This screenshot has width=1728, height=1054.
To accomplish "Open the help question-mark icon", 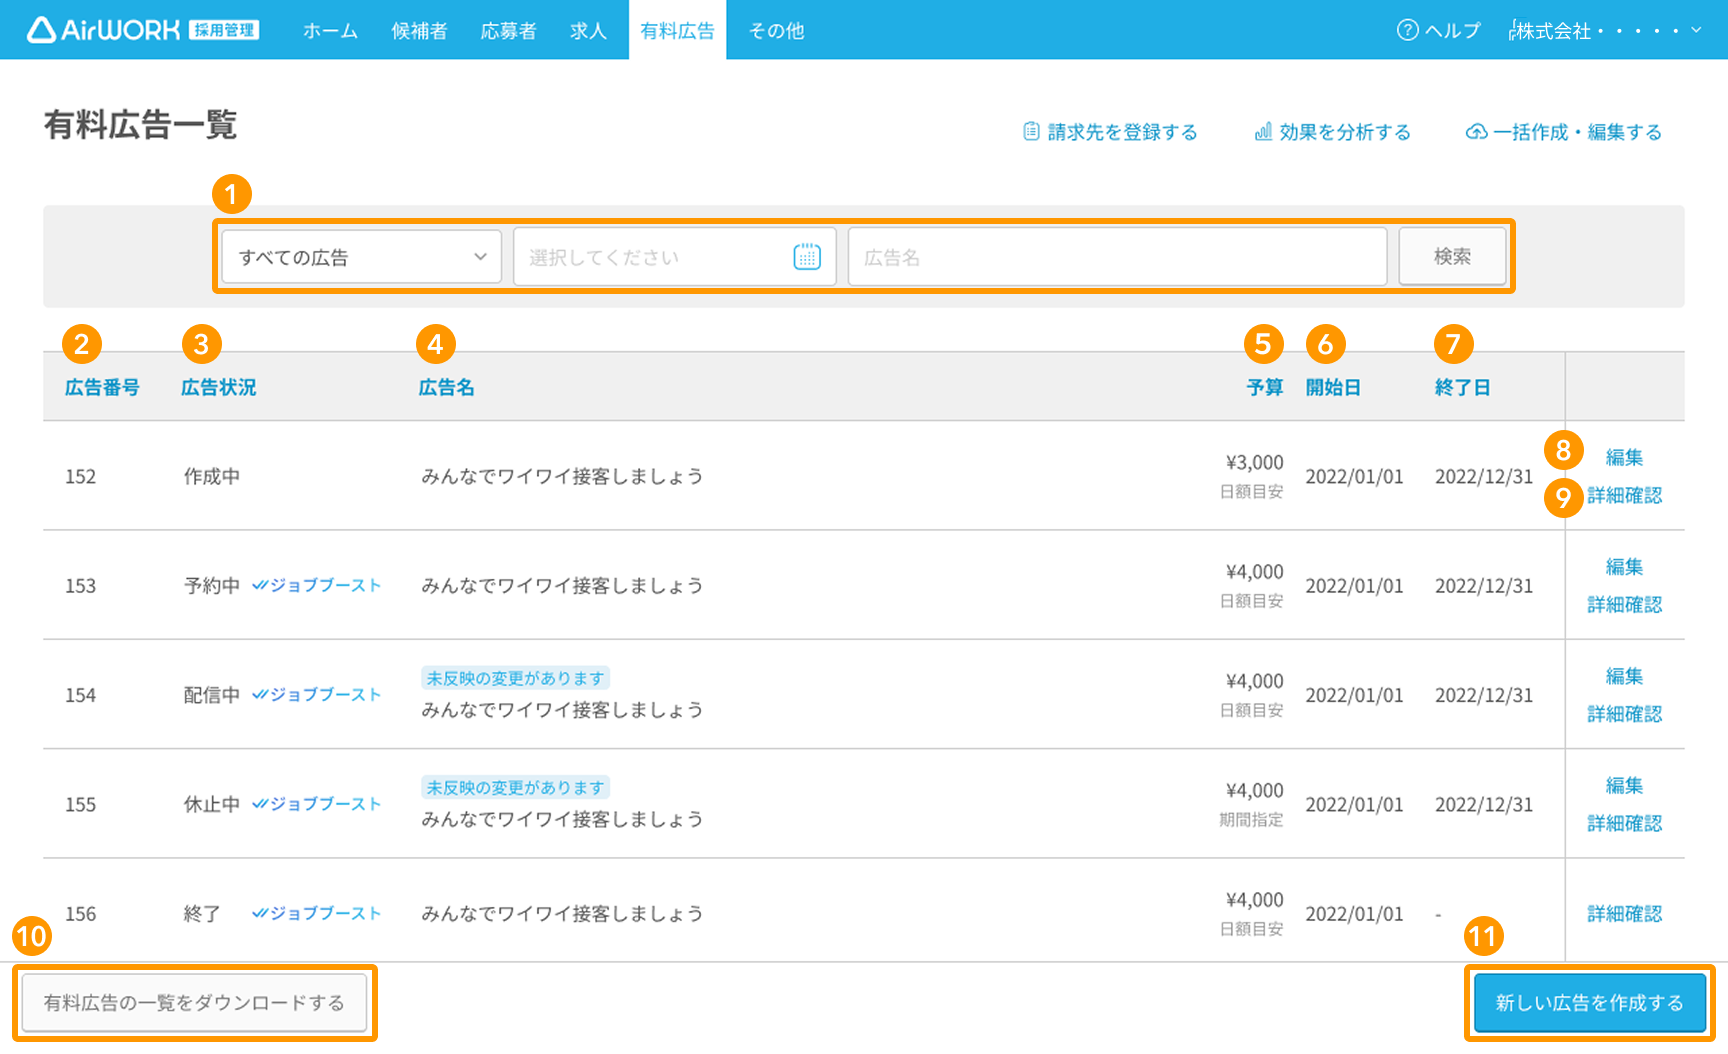I will point(1407,30).
